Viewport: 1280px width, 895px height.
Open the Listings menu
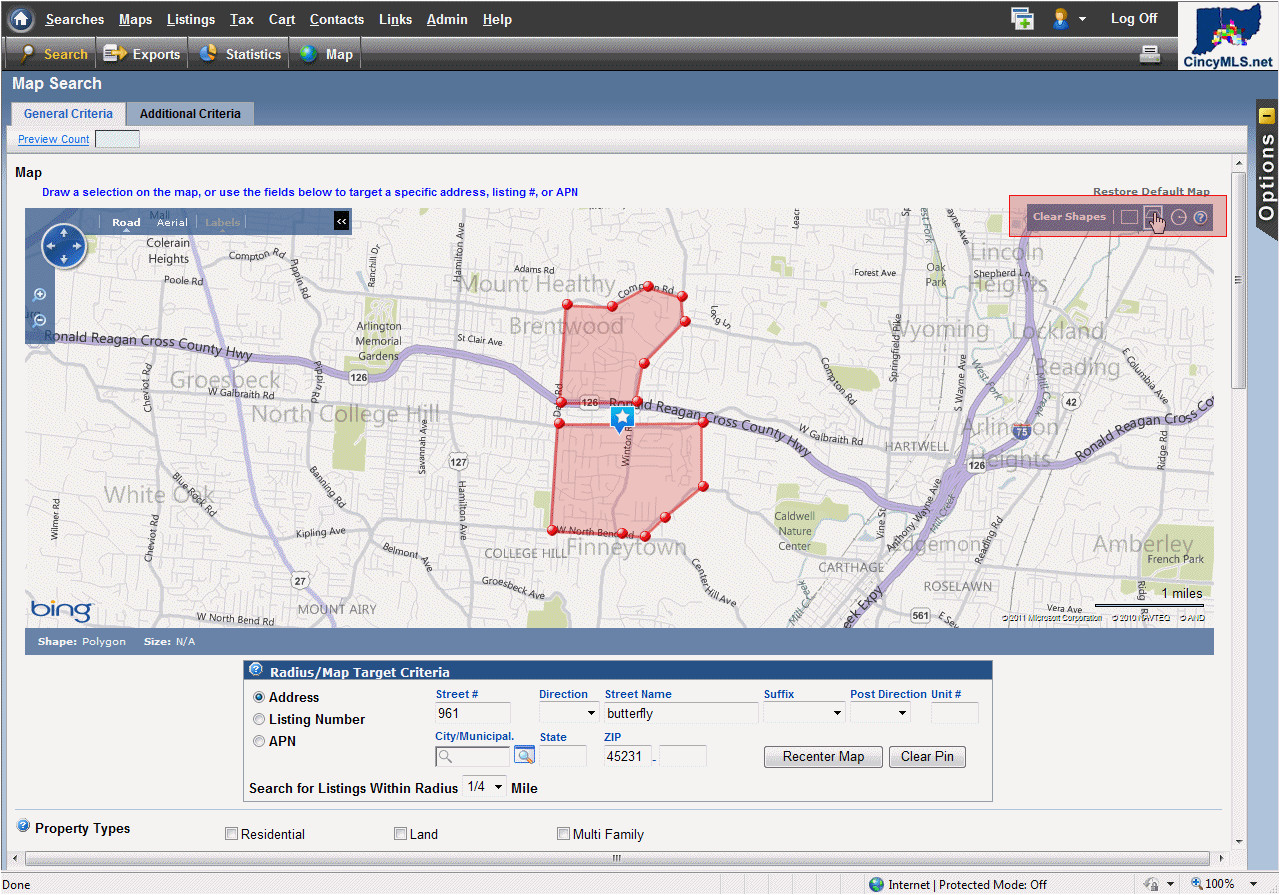click(191, 19)
